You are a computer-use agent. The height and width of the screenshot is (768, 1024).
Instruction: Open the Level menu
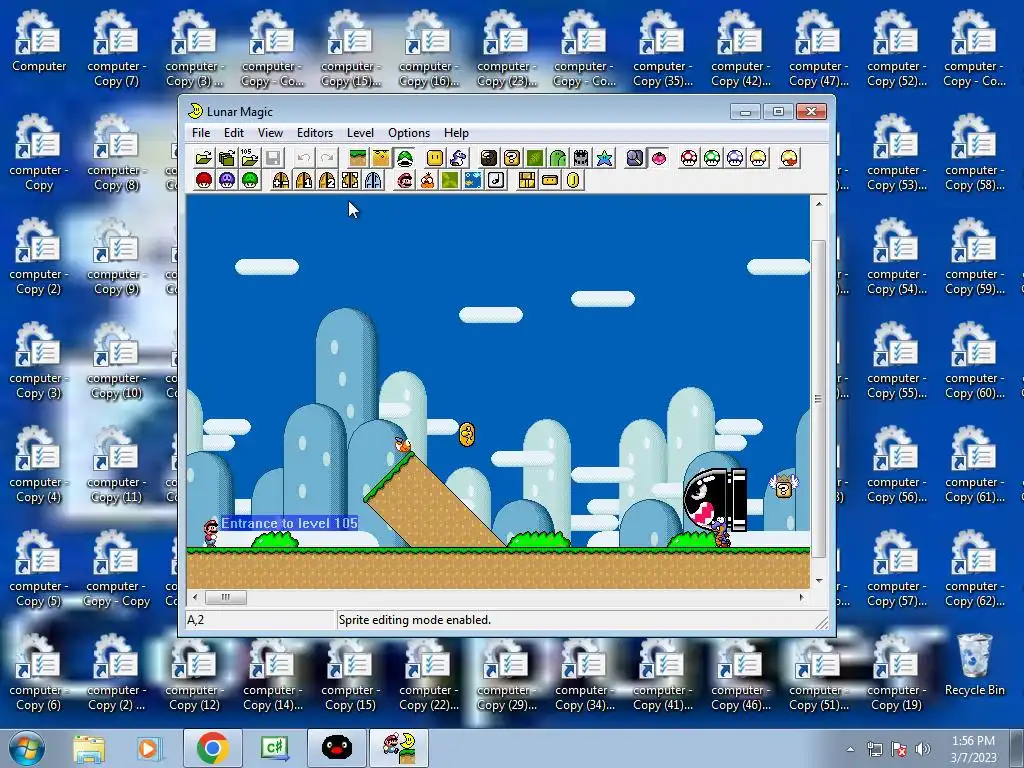[360, 133]
